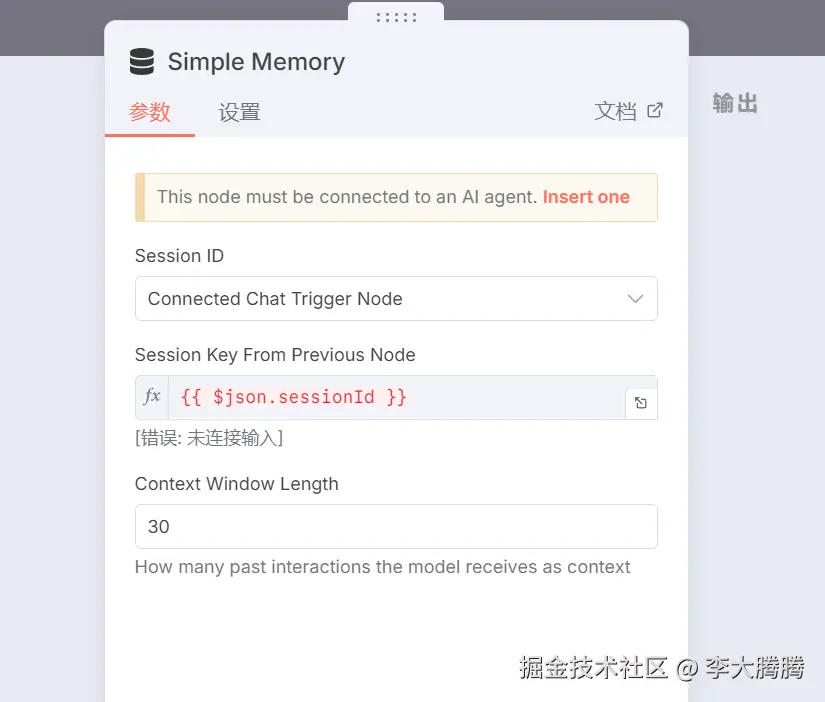
Task: Click the {{ $json.sessionId }} expression field
Action: [397, 397]
